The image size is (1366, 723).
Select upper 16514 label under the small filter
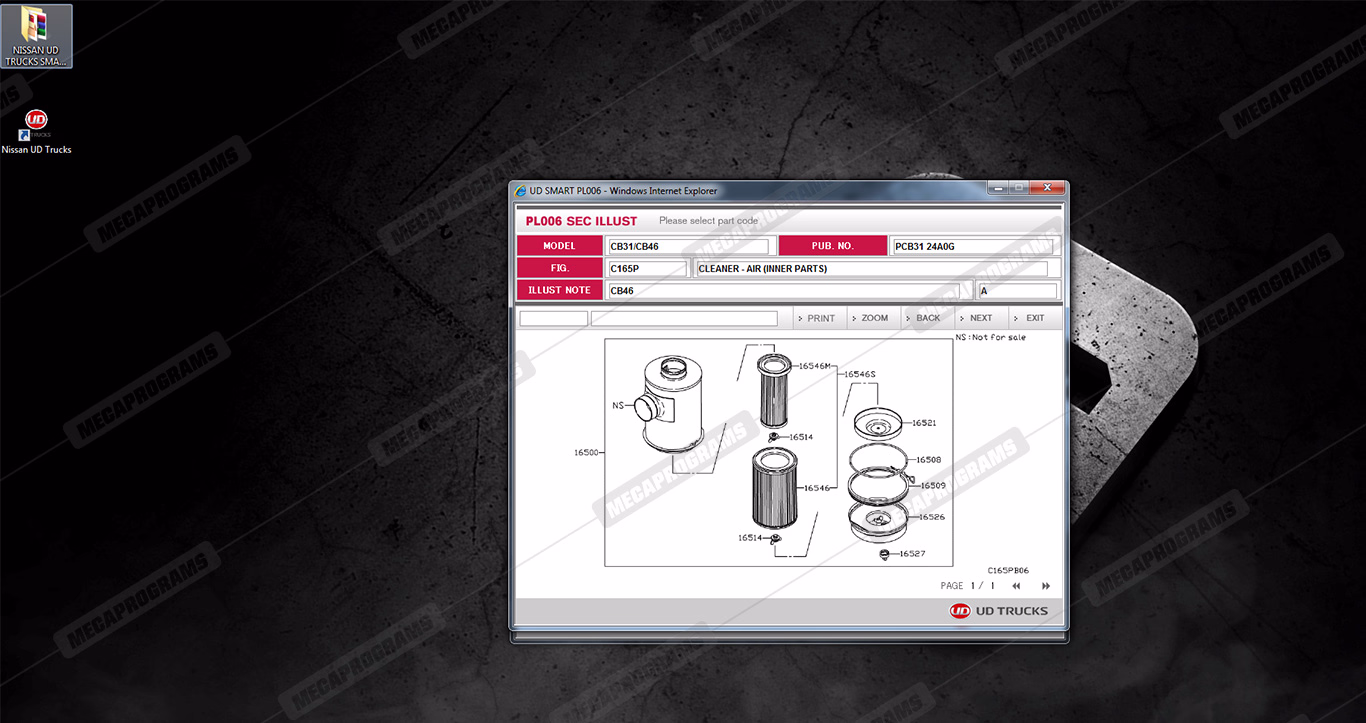[801, 437]
